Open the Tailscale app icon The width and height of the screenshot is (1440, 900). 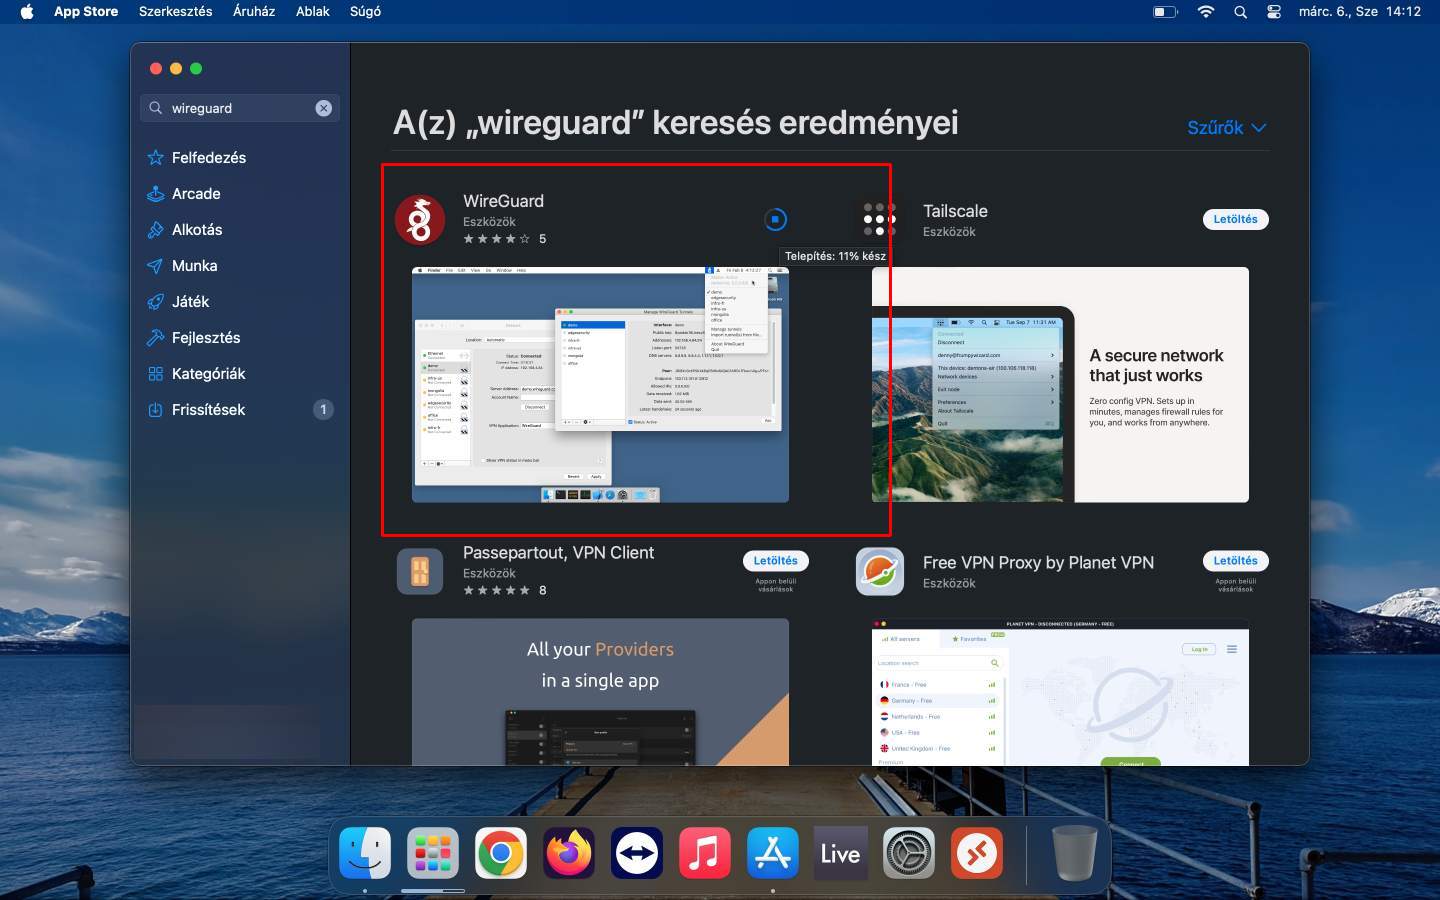point(880,220)
